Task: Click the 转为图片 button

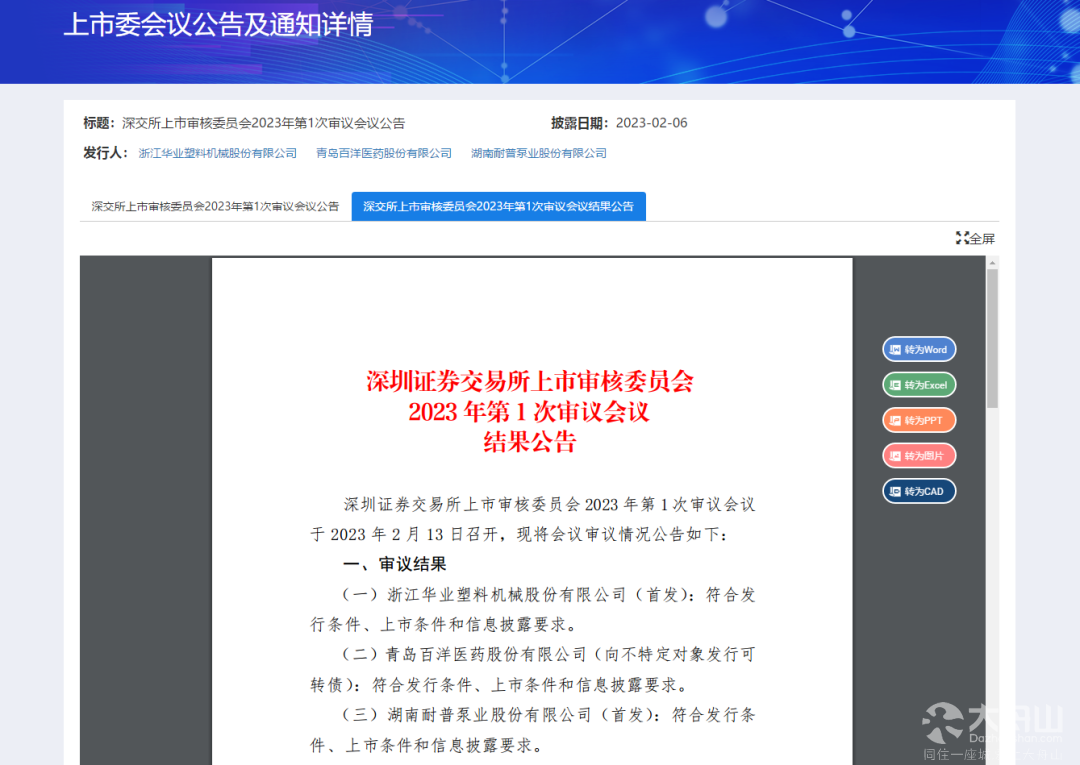Action: coord(920,456)
